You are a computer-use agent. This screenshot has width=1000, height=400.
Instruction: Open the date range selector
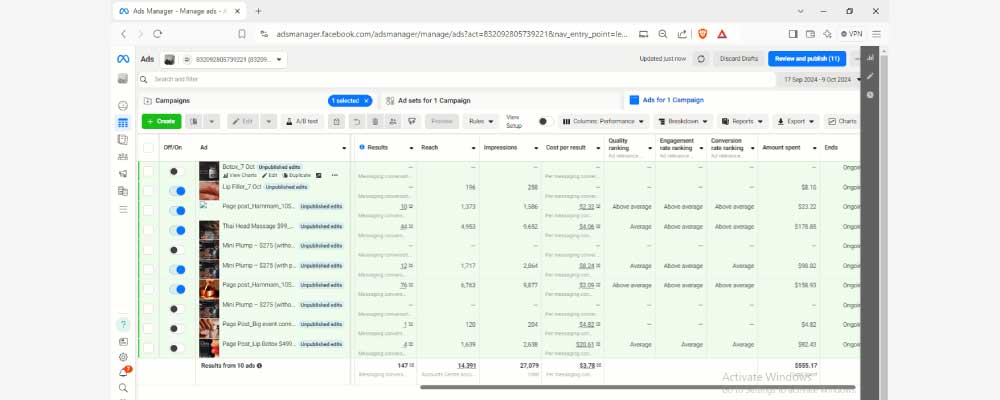818,79
